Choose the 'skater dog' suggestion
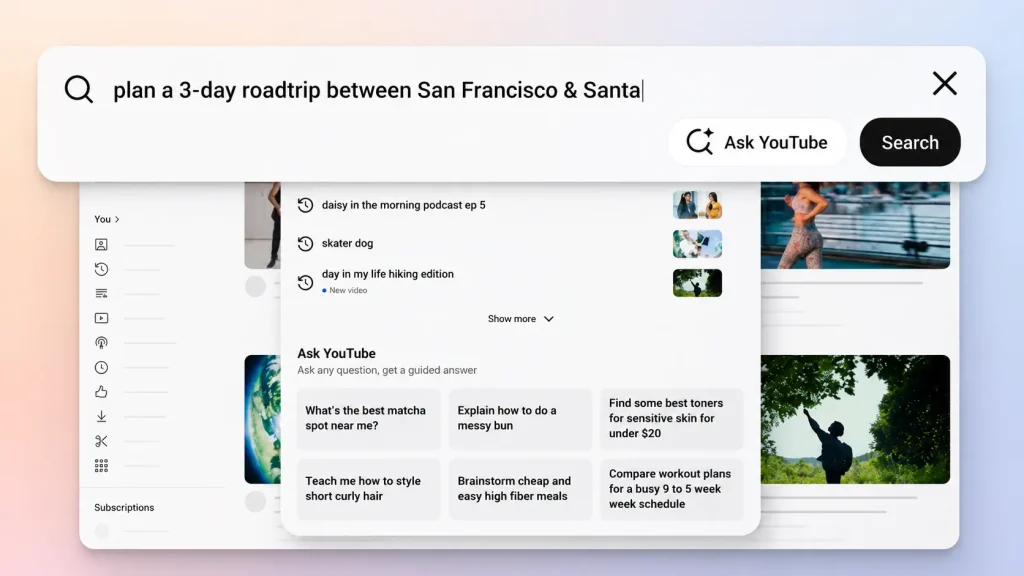The image size is (1024, 576). (x=347, y=243)
